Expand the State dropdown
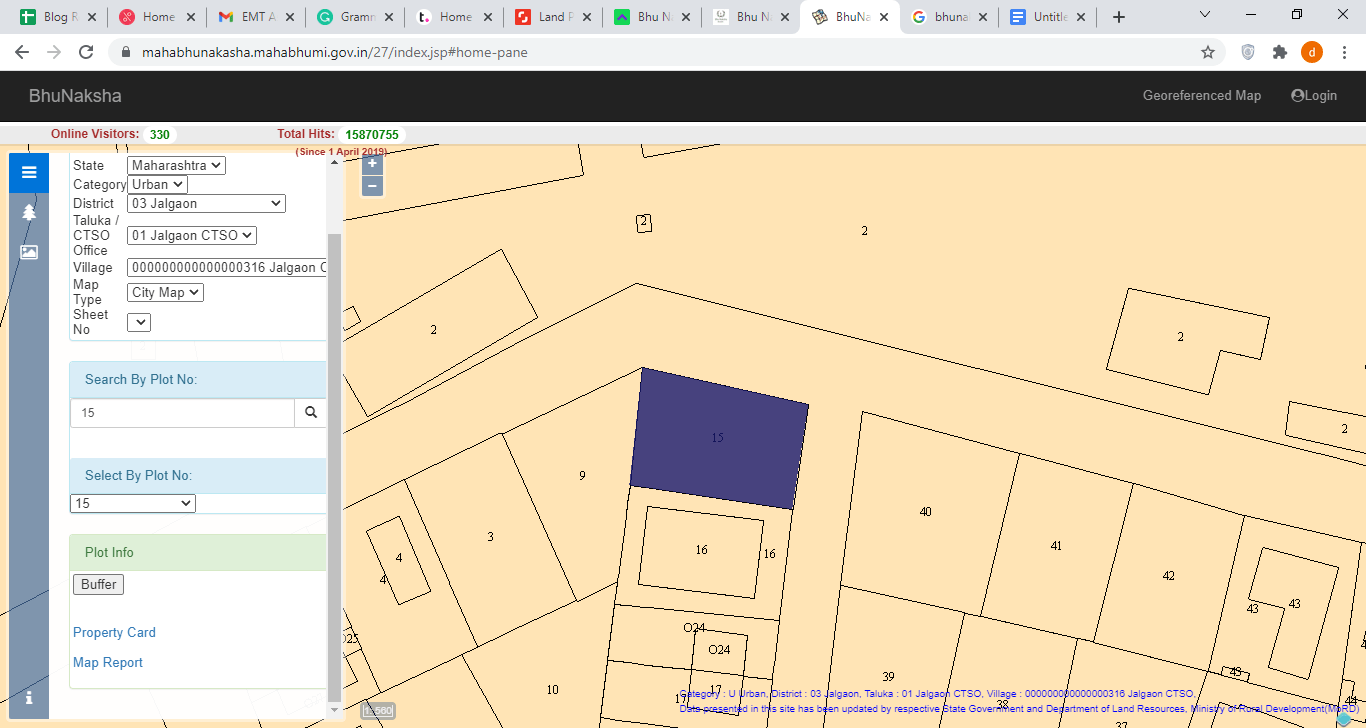Viewport: 1366px width, 728px height. click(x=176, y=165)
